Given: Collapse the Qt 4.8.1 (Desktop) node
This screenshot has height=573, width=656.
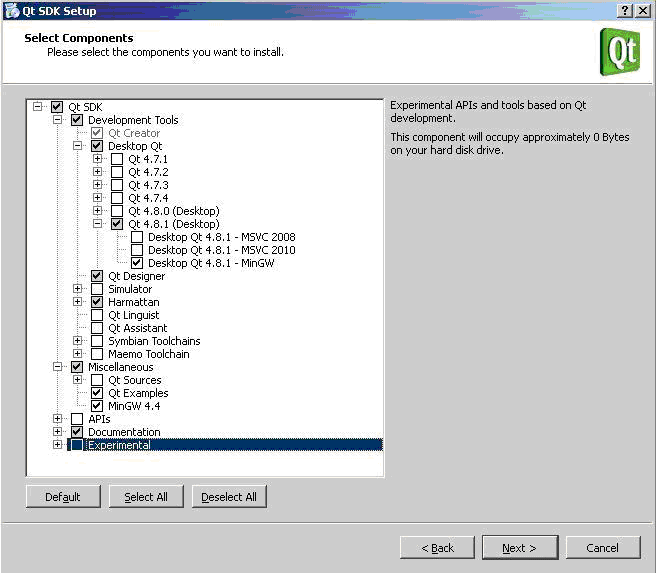Looking at the screenshot, I should point(97,224).
